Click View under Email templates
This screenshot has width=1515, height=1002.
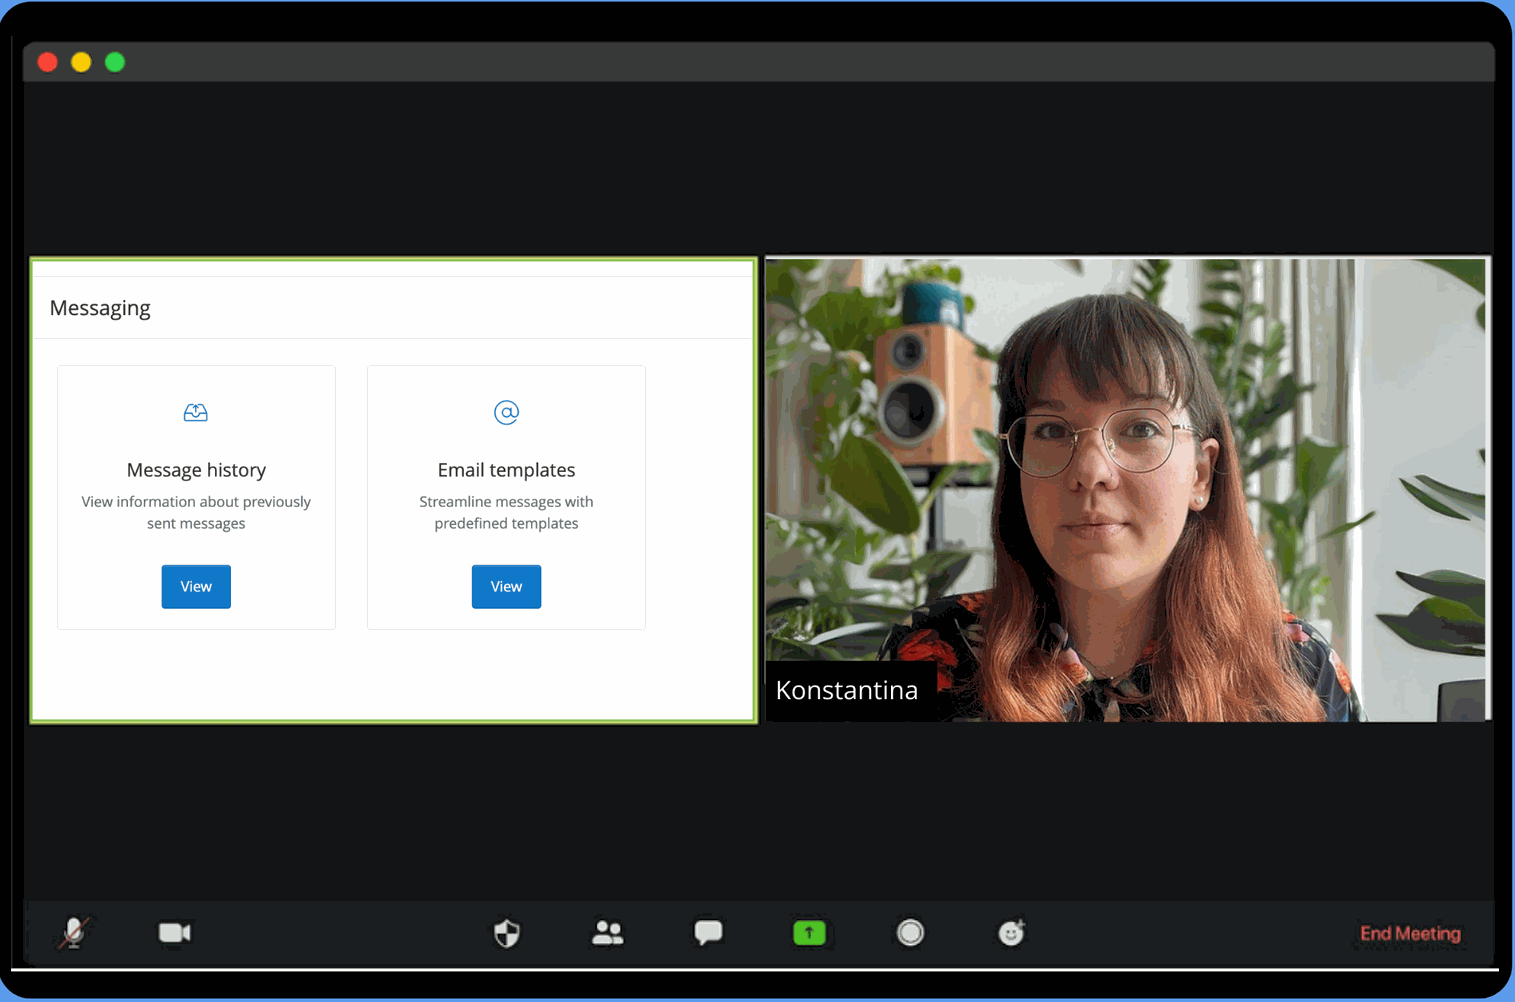point(506,587)
